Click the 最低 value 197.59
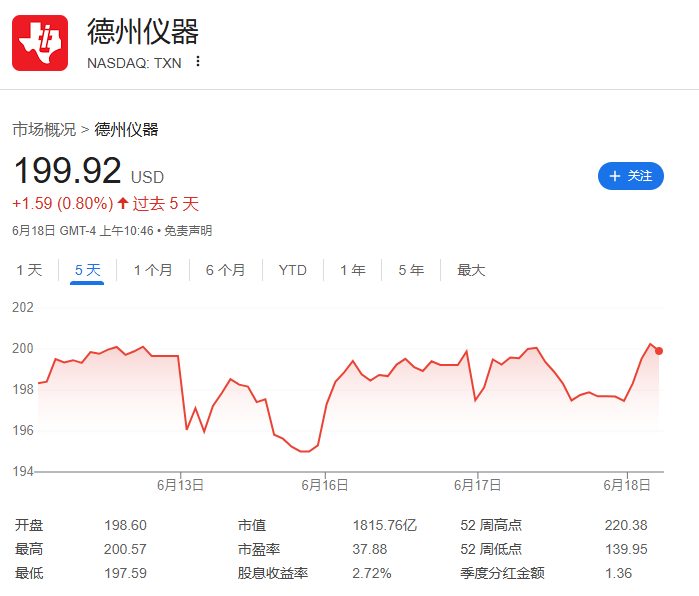This screenshot has width=699, height=596. [x=125, y=573]
